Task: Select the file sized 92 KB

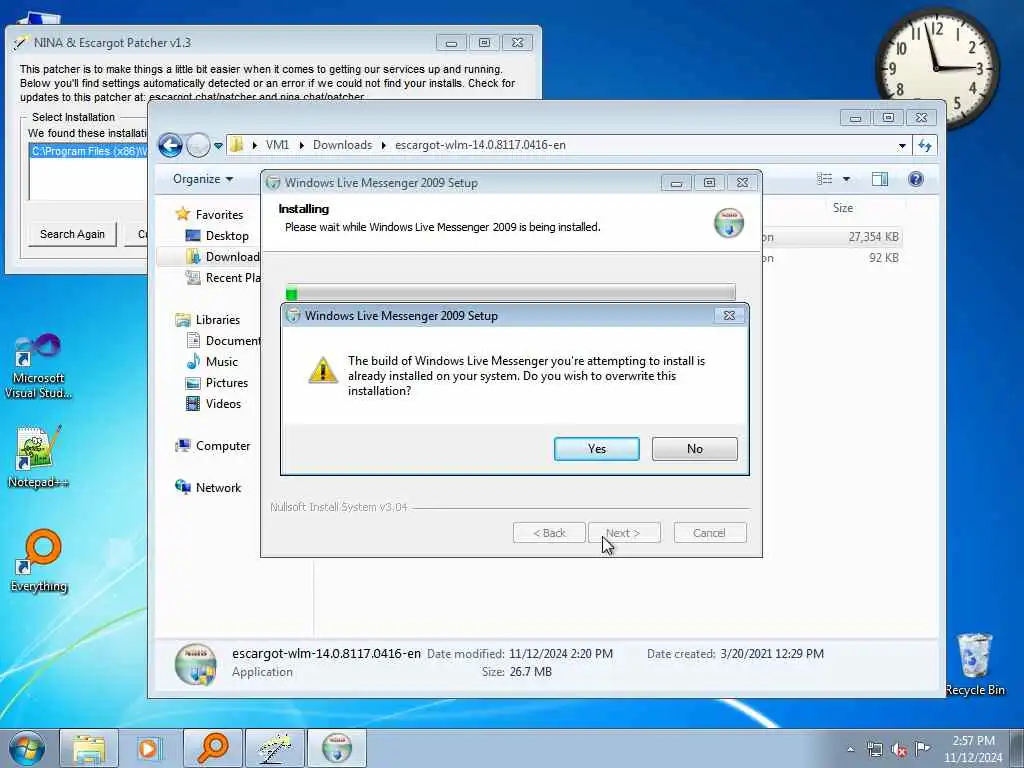Action: click(832, 258)
